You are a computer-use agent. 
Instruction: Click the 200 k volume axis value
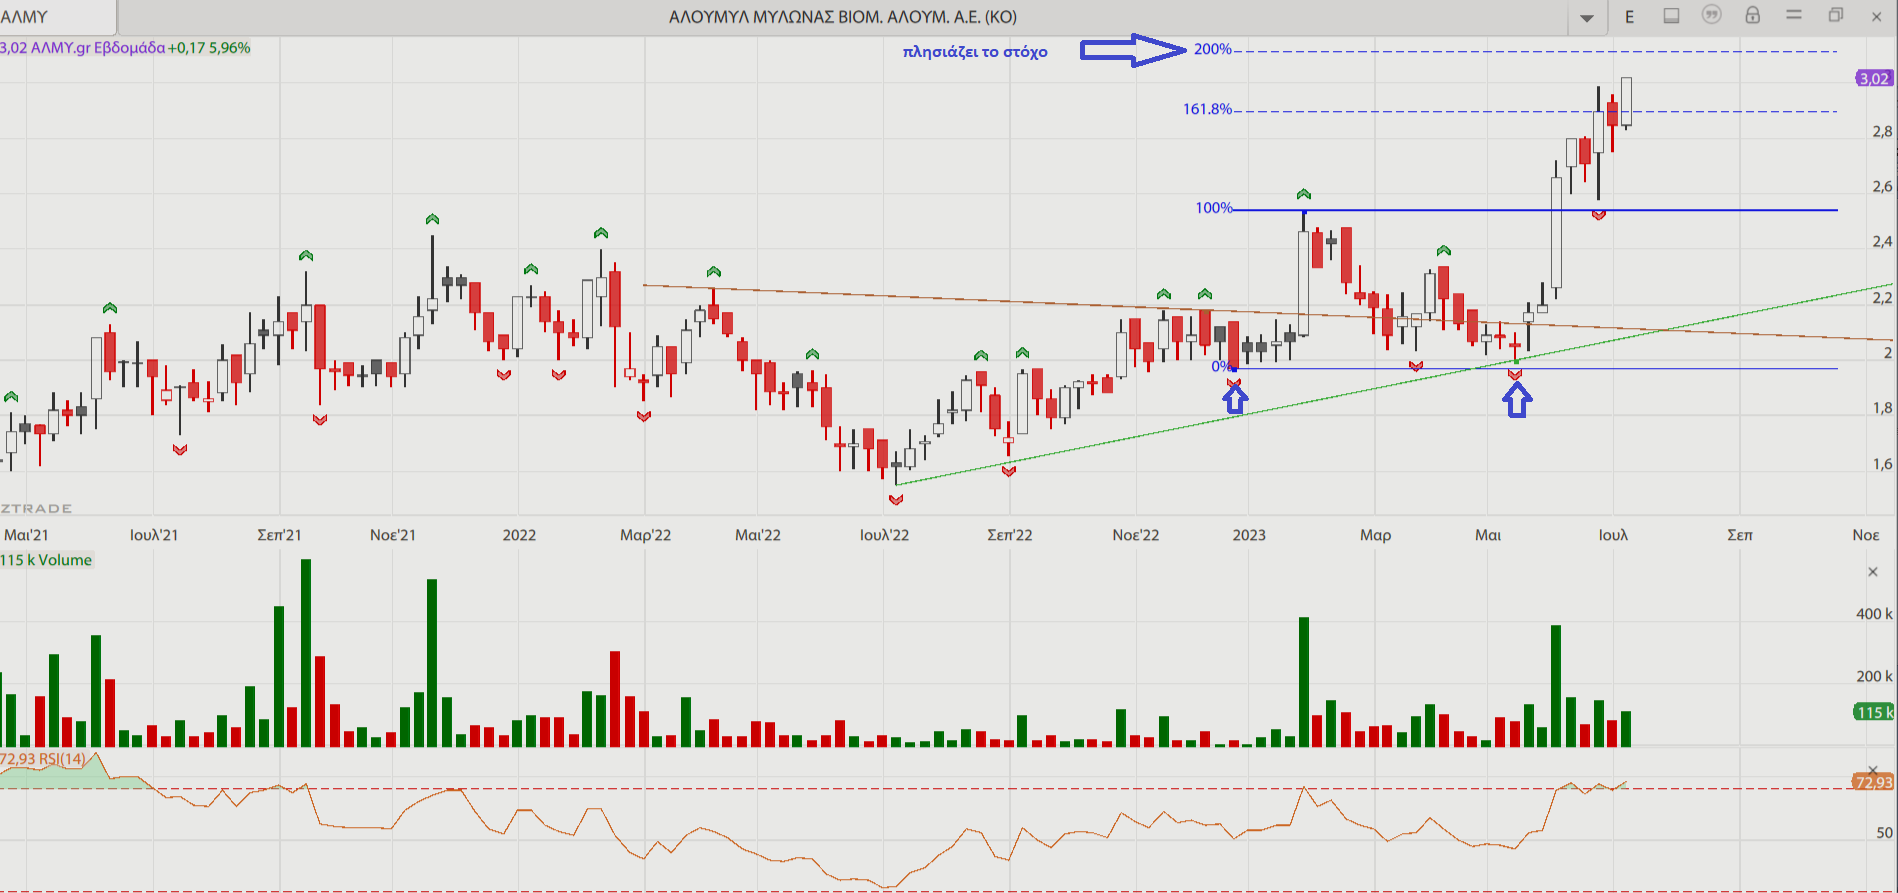click(1874, 676)
